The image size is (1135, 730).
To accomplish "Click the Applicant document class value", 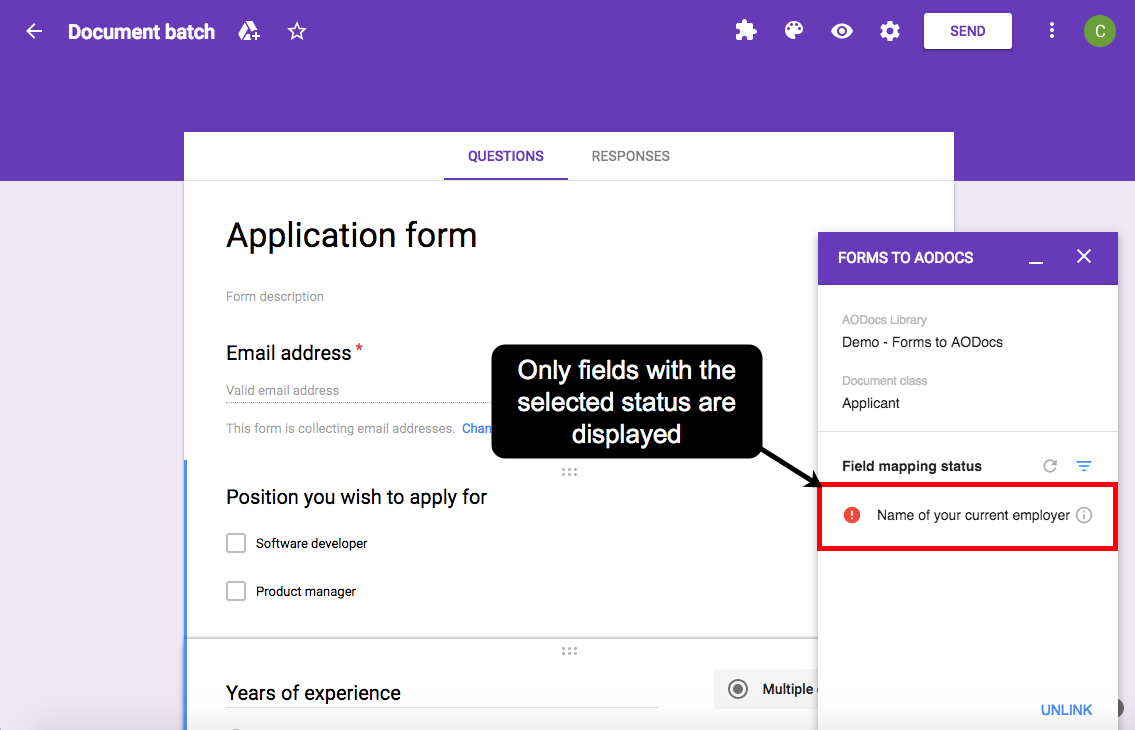I will (871, 403).
